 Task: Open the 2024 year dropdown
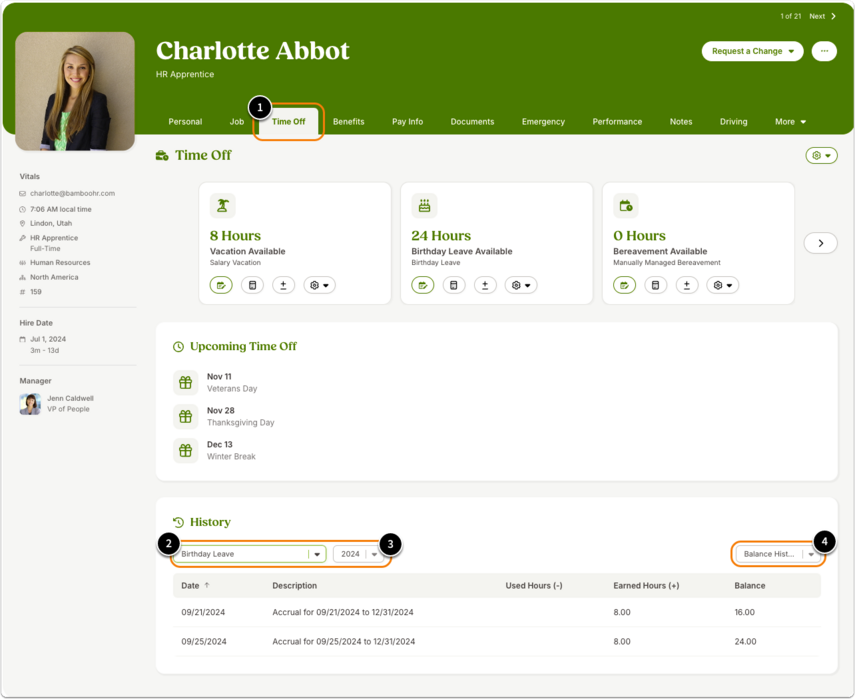[x=358, y=554]
